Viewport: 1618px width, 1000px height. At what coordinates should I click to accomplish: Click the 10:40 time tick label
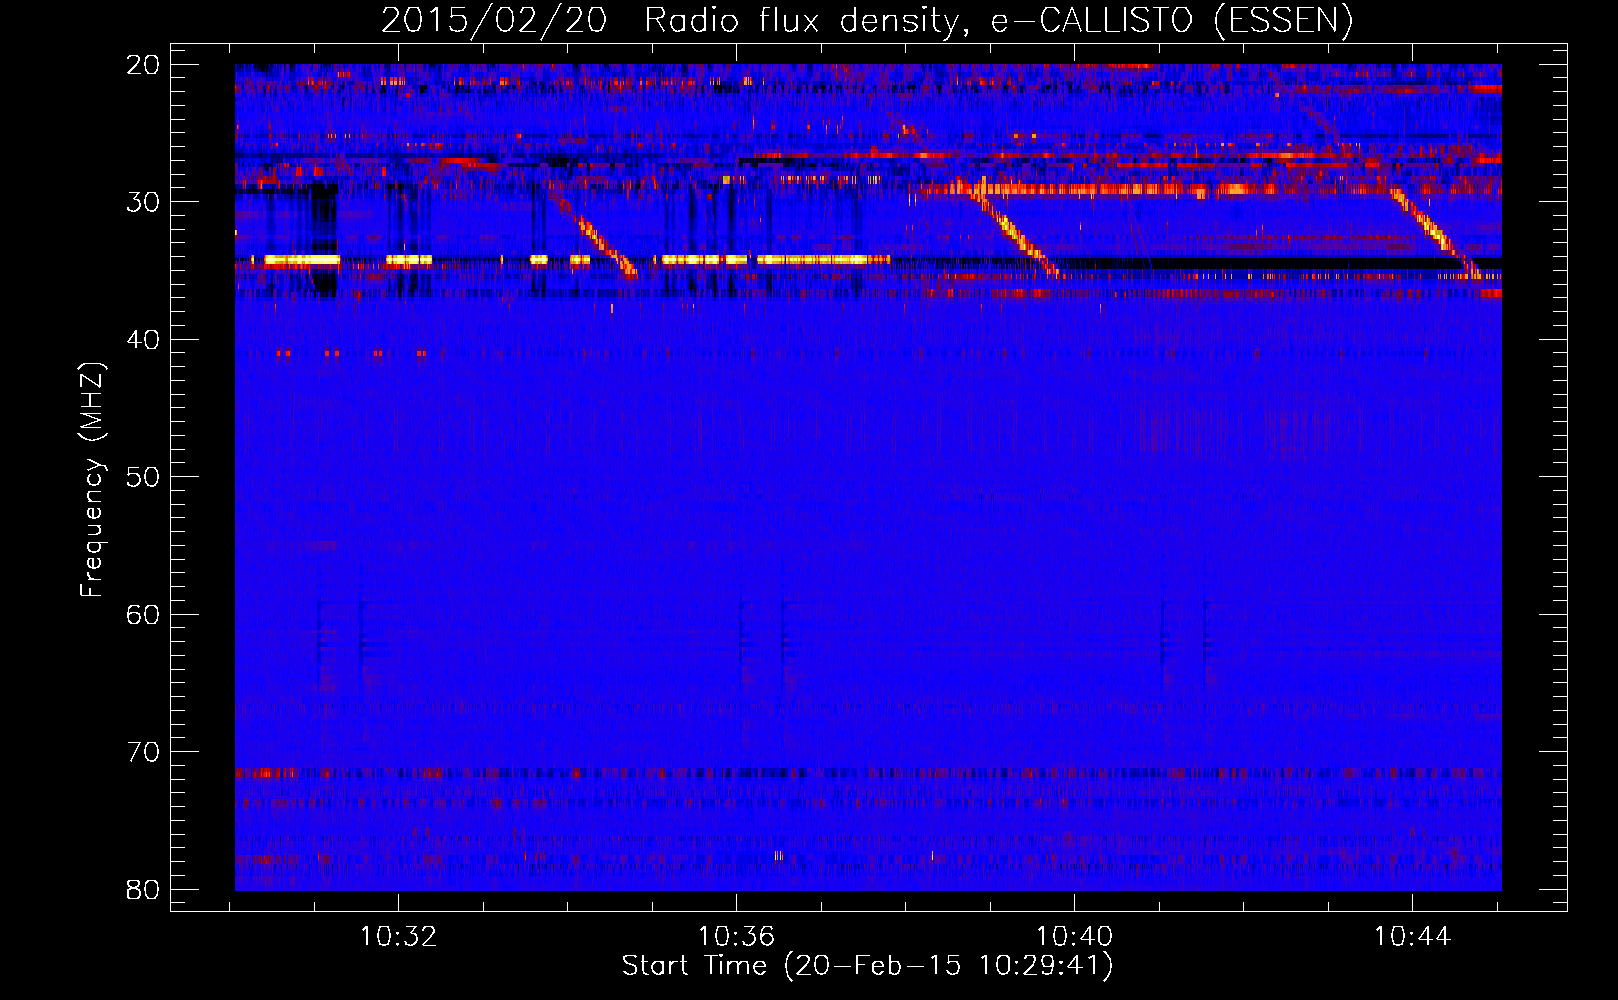pyautogui.click(x=1074, y=937)
